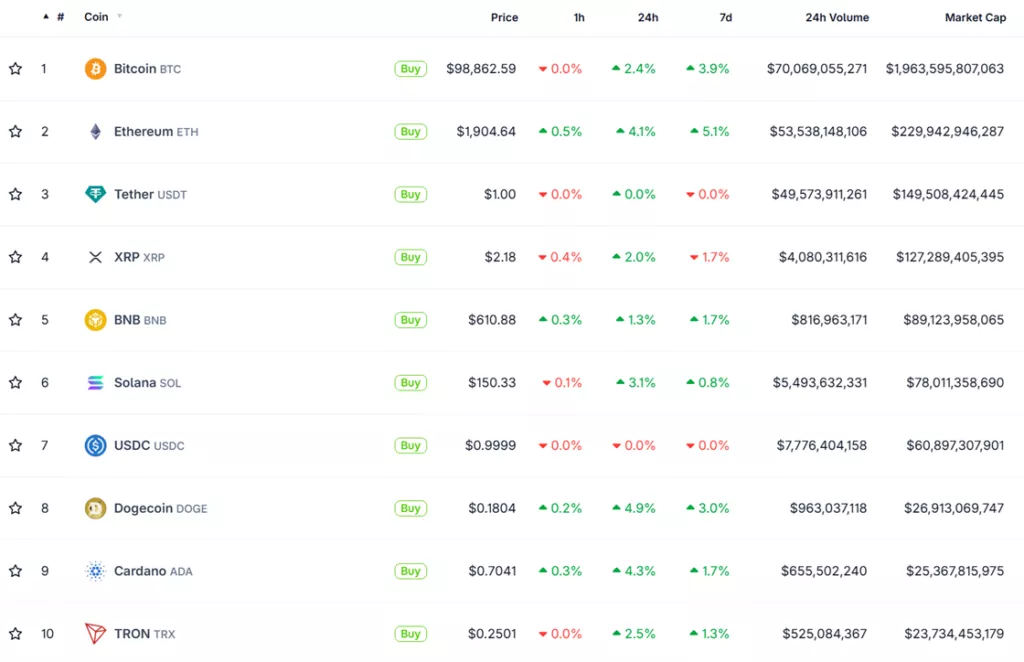The height and width of the screenshot is (662, 1024).
Task: Sort by the Price column header
Action: [x=504, y=18]
